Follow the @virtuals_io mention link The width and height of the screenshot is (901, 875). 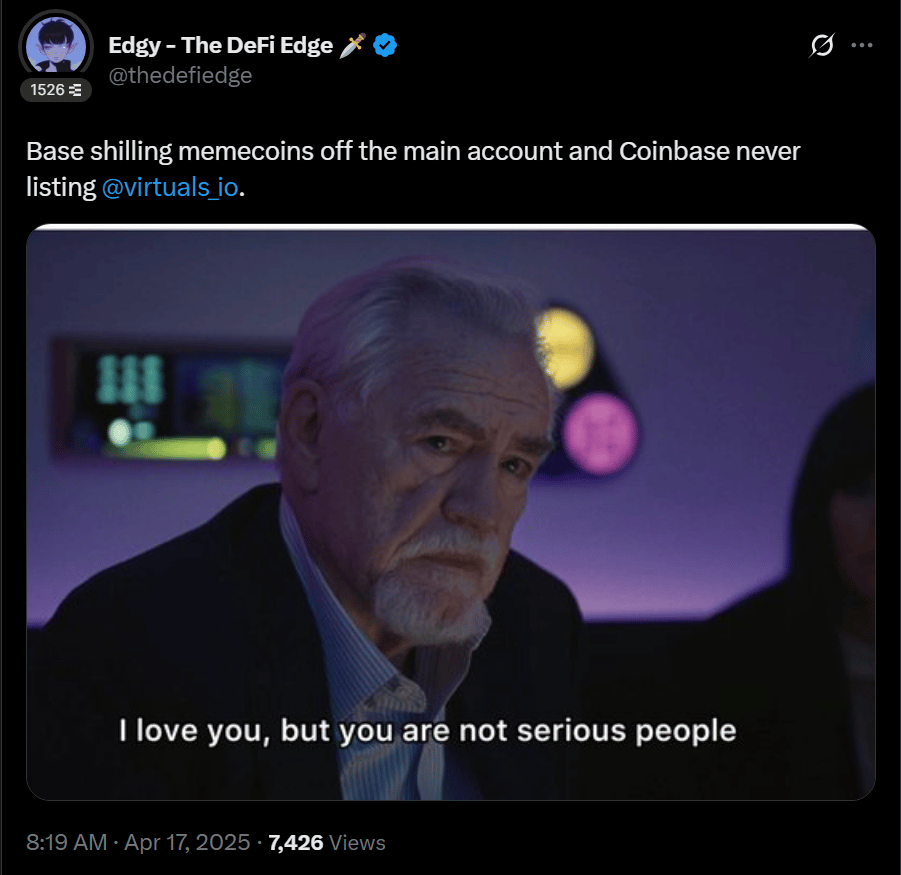point(170,187)
